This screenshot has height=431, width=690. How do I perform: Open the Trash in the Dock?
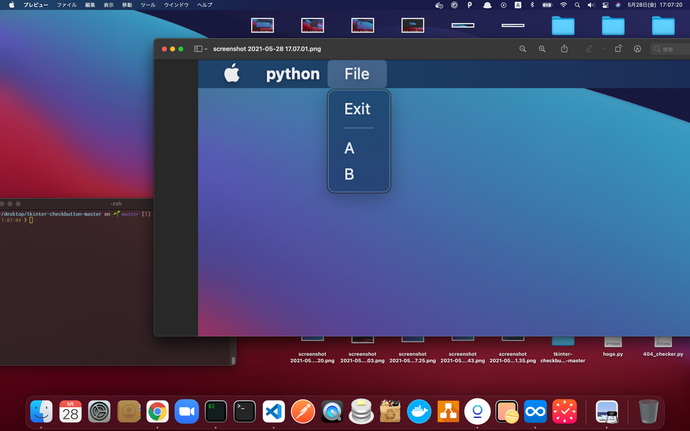pos(648,410)
